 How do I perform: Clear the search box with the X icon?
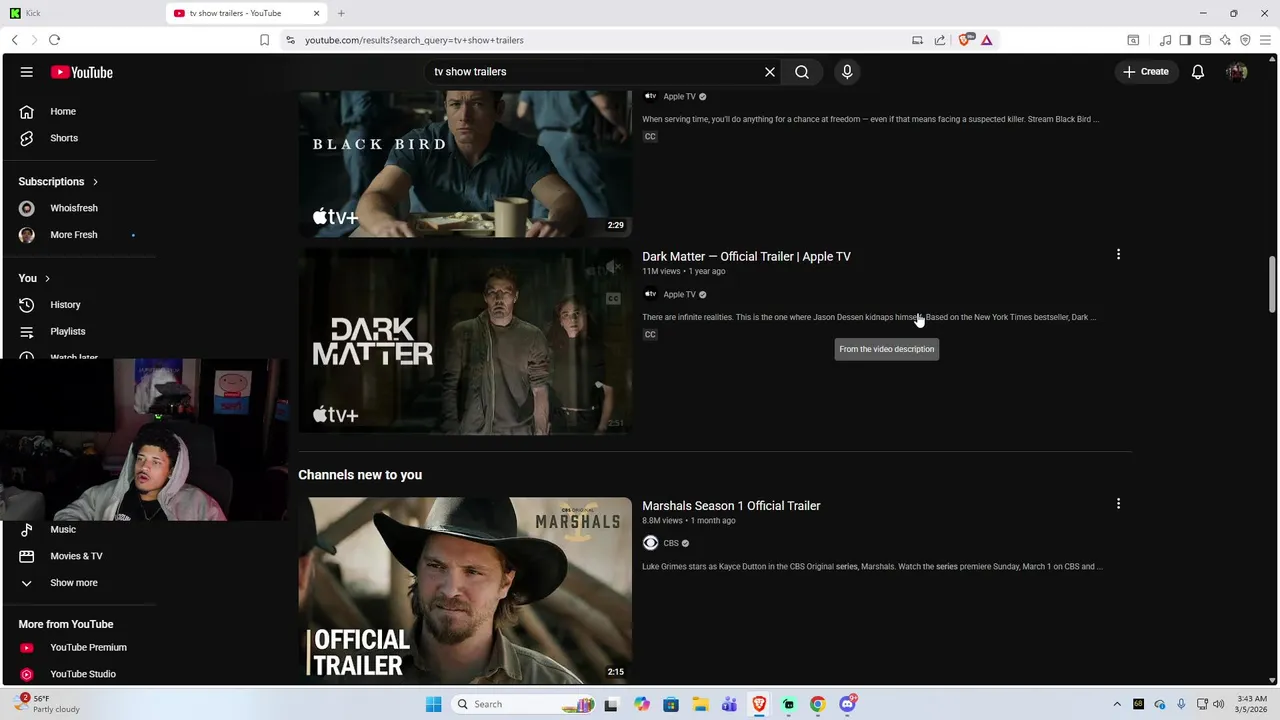(x=770, y=72)
